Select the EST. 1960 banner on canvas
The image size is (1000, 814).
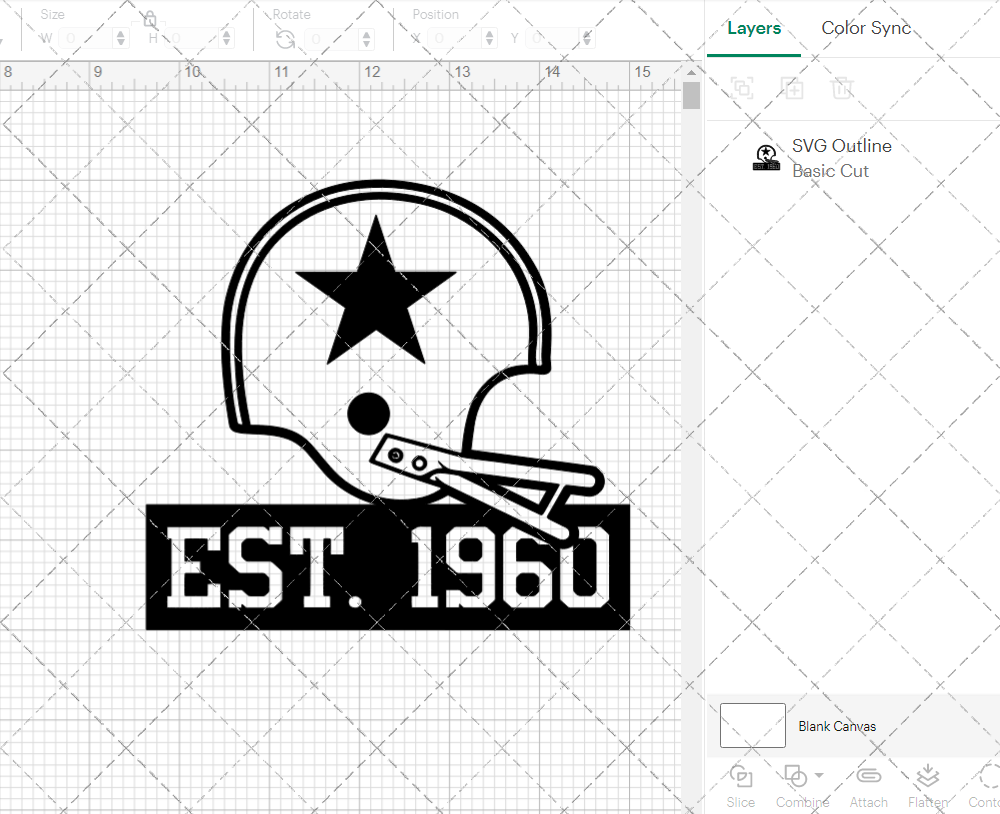388,567
